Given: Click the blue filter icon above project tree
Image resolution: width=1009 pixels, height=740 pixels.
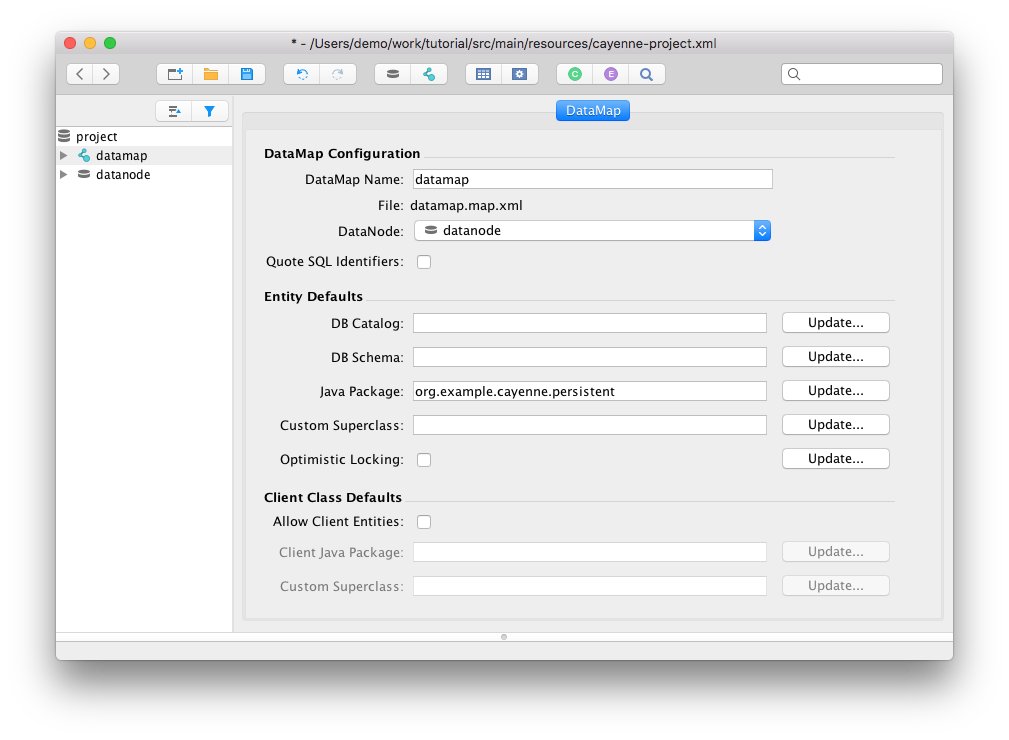Looking at the screenshot, I should point(210,112).
